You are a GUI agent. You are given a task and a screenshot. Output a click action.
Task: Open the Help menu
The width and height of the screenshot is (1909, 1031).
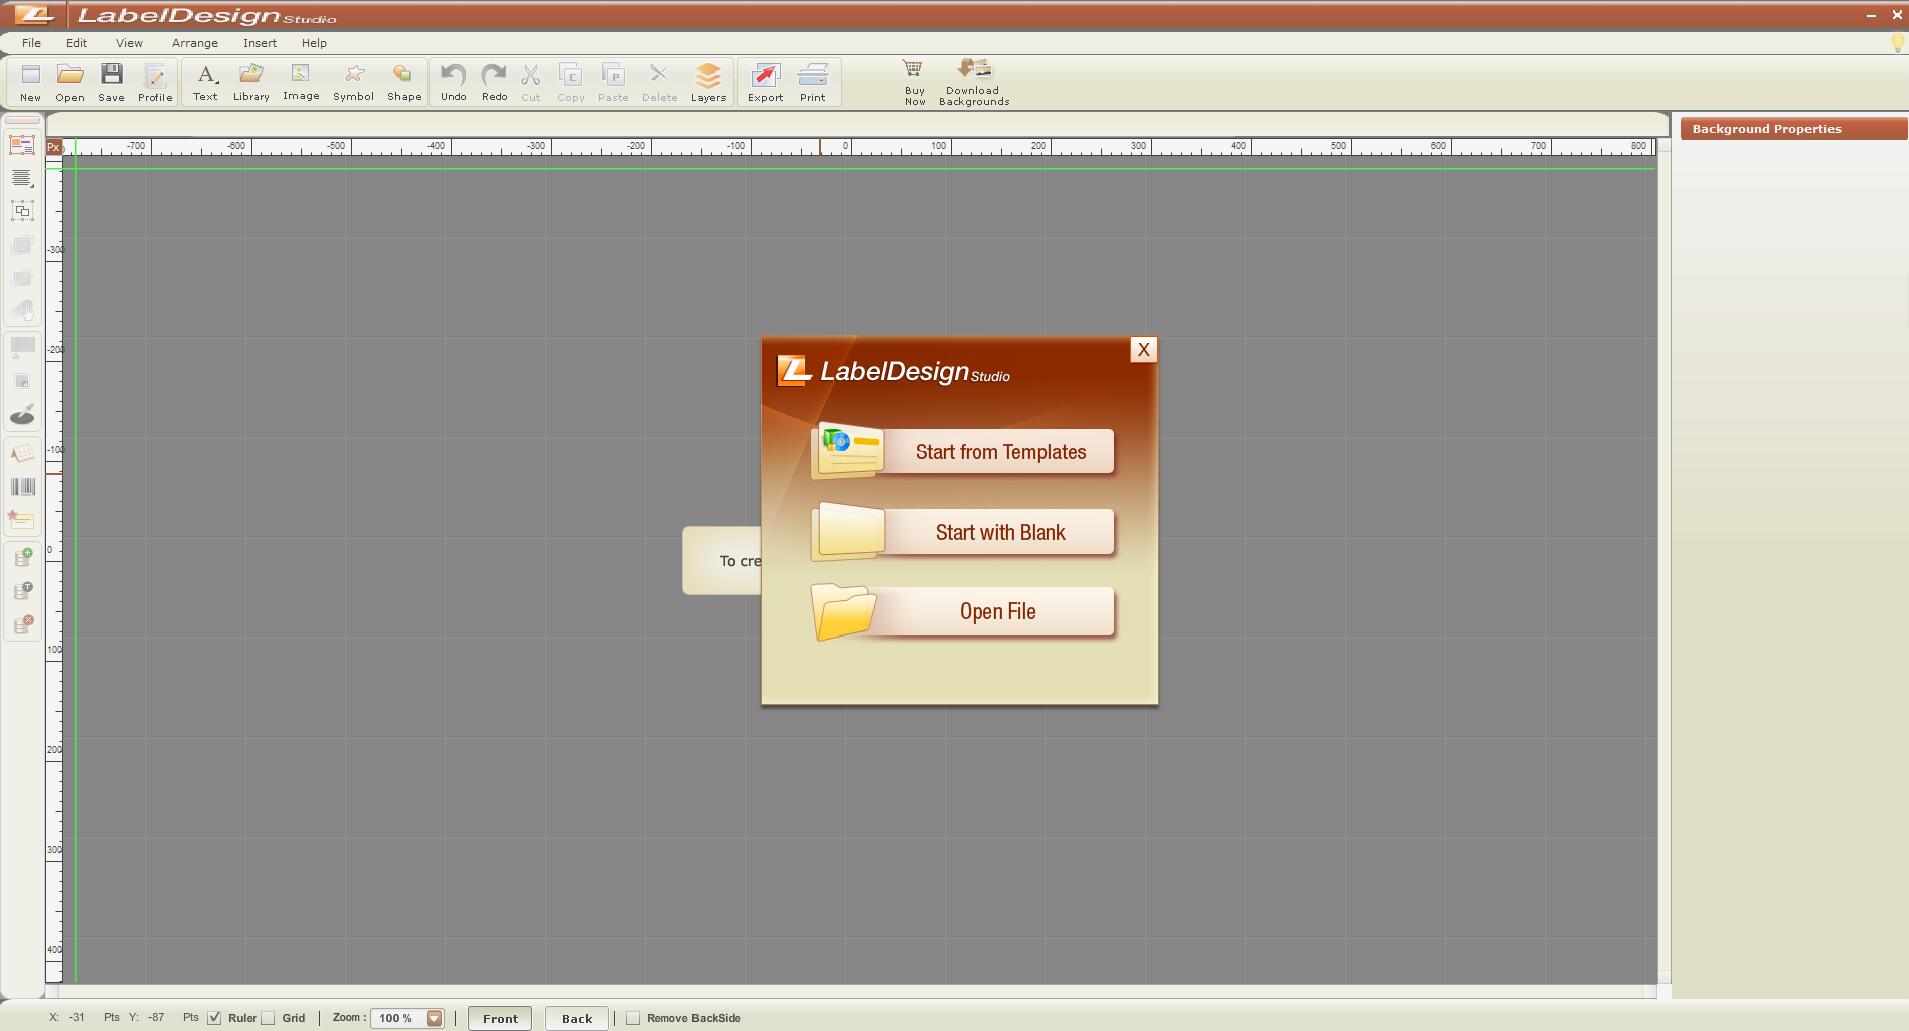click(x=314, y=43)
